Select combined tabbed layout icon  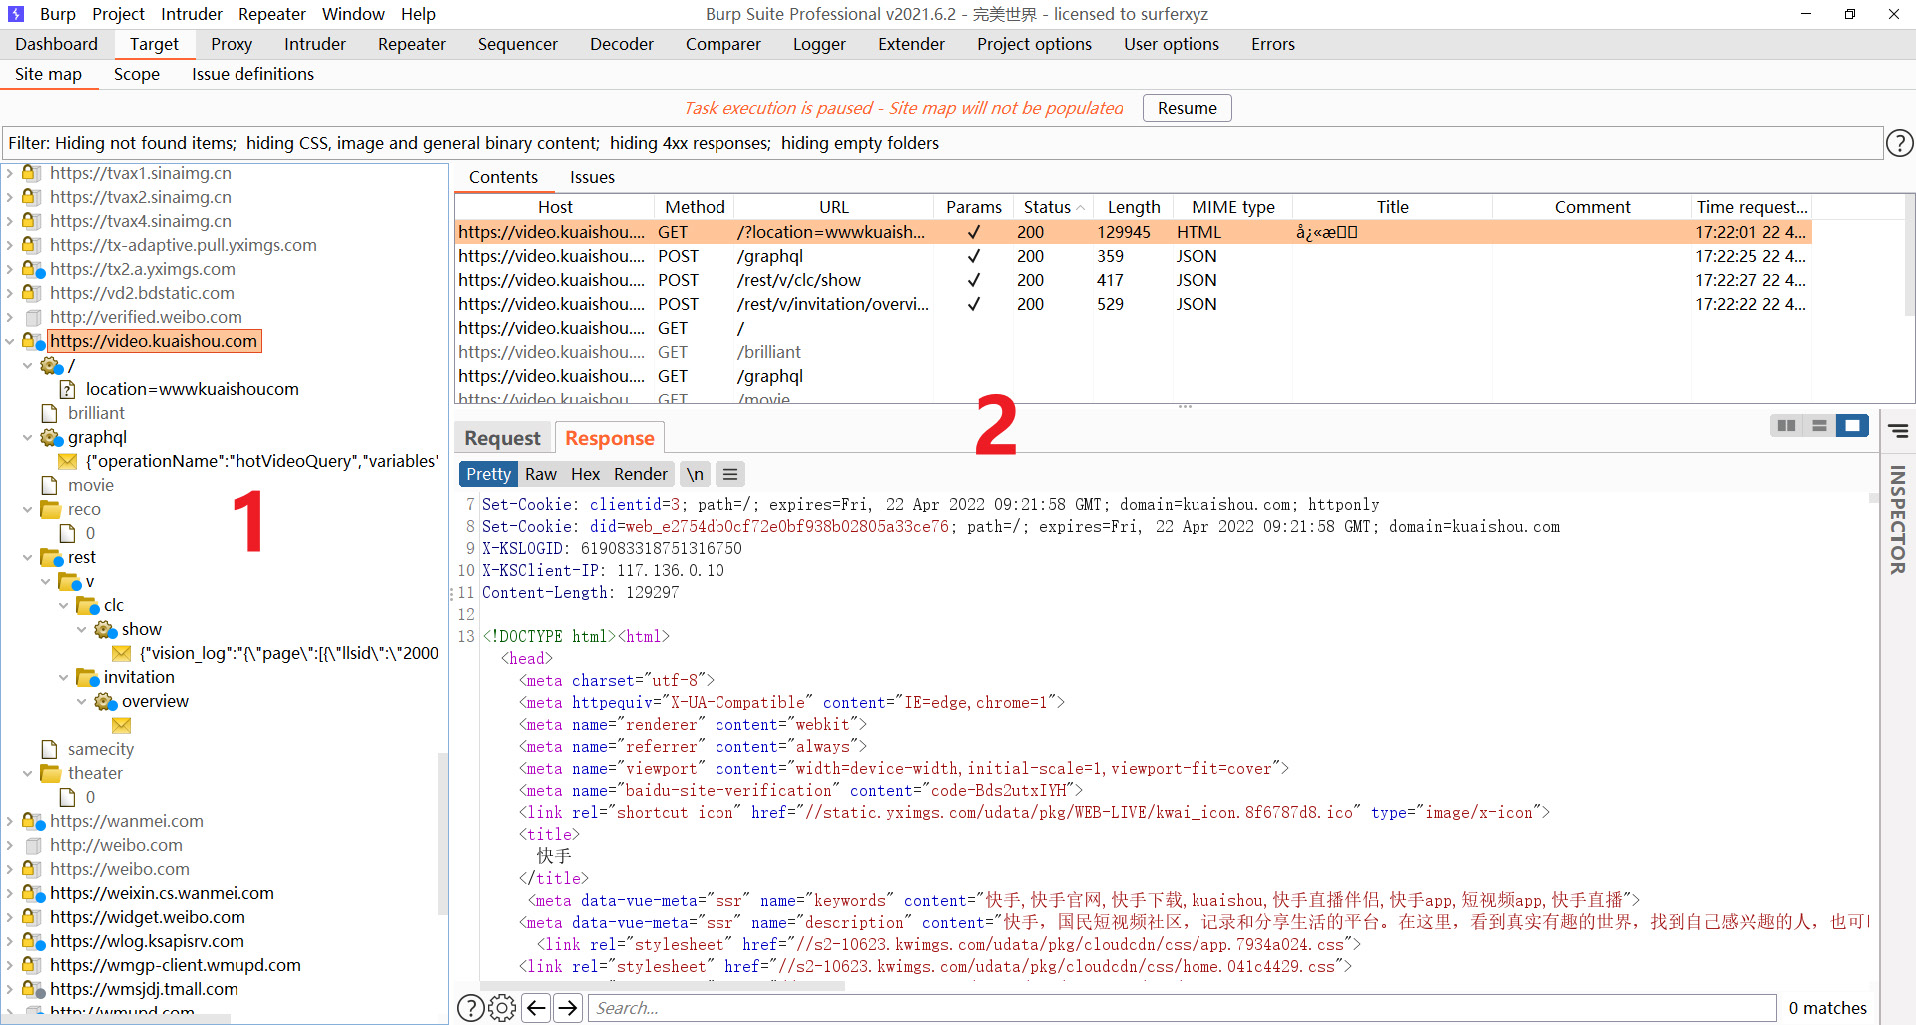[x=1852, y=426]
